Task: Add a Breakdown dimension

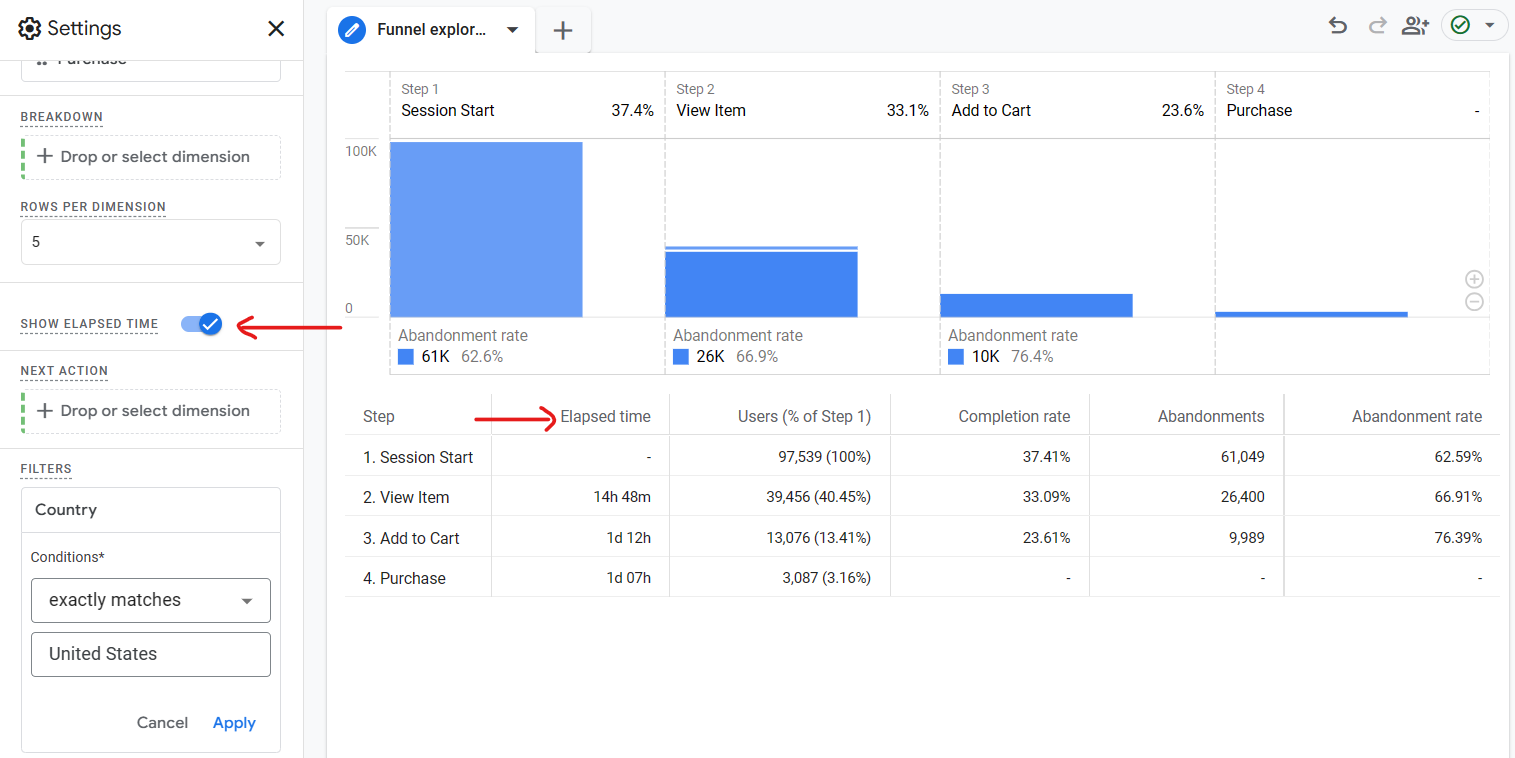Action: point(150,157)
